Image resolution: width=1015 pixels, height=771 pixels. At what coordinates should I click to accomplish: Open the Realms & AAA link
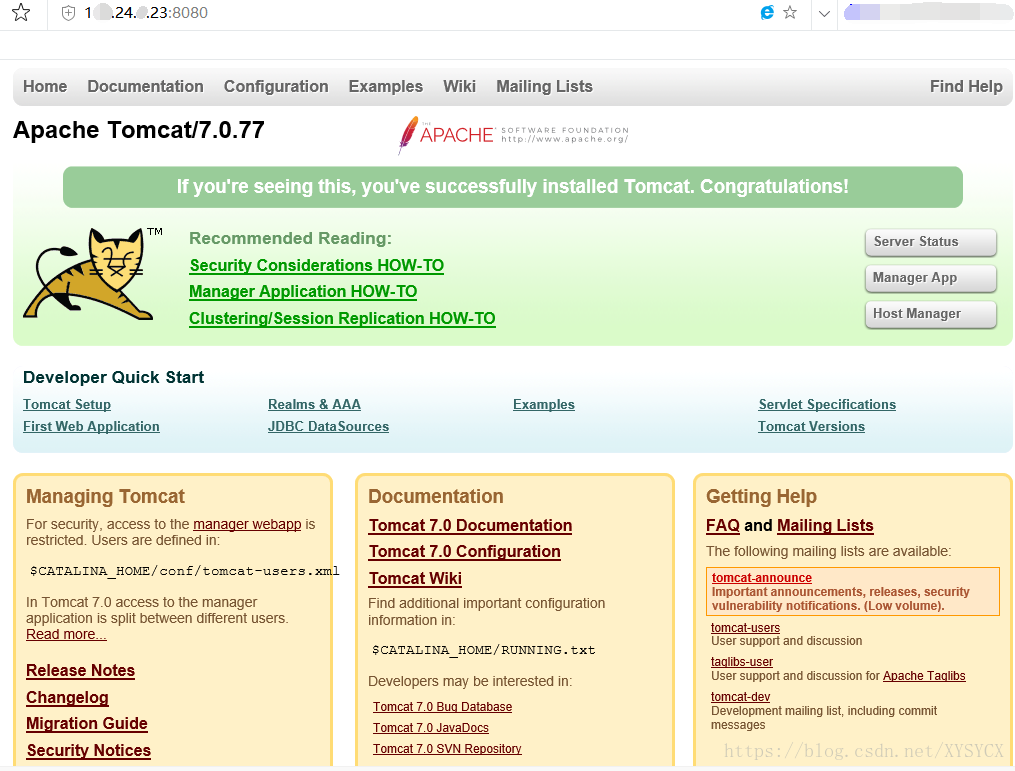(314, 405)
